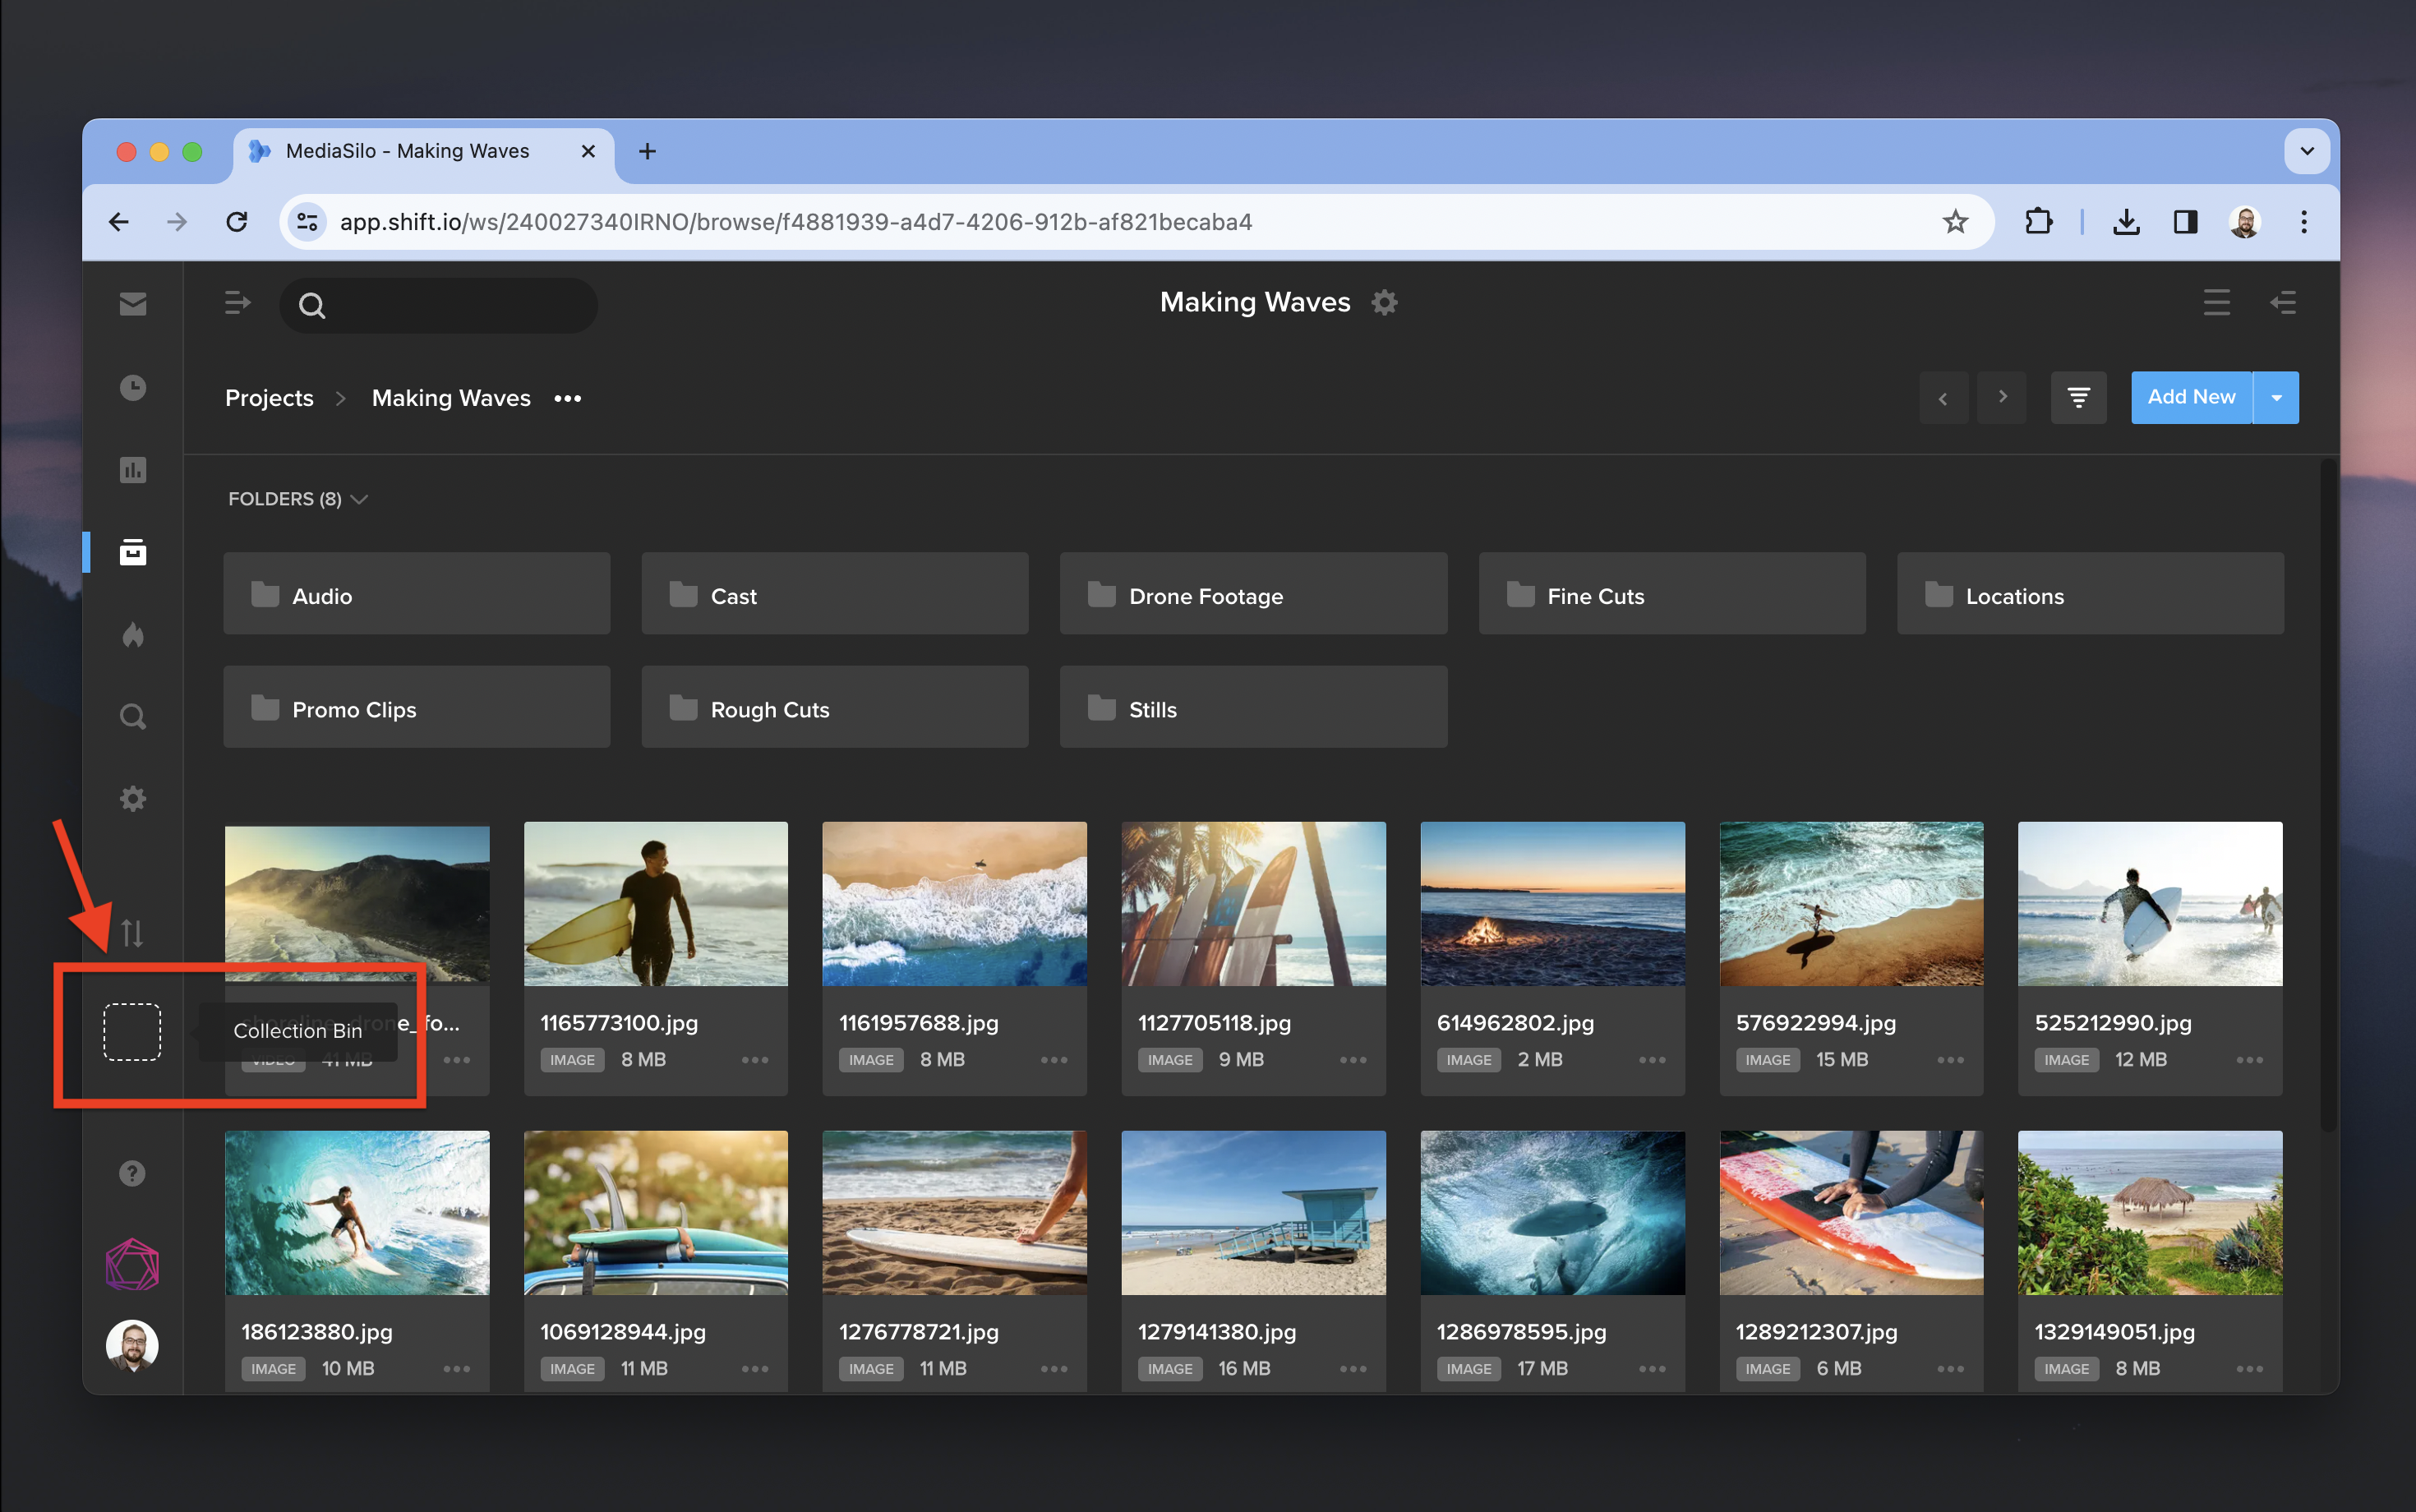This screenshot has height=1512, width=2416.
Task: Open the Drone Footage folder
Action: (x=1253, y=594)
